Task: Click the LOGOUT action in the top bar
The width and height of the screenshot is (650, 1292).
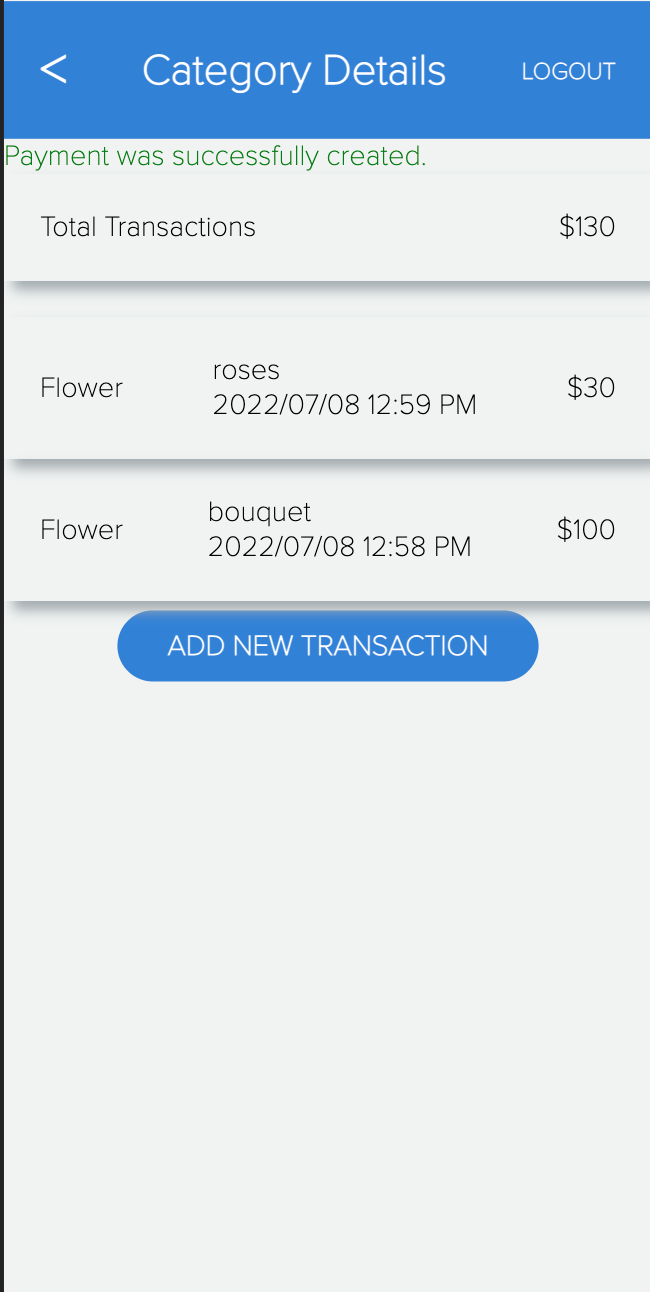Action: coord(568,71)
